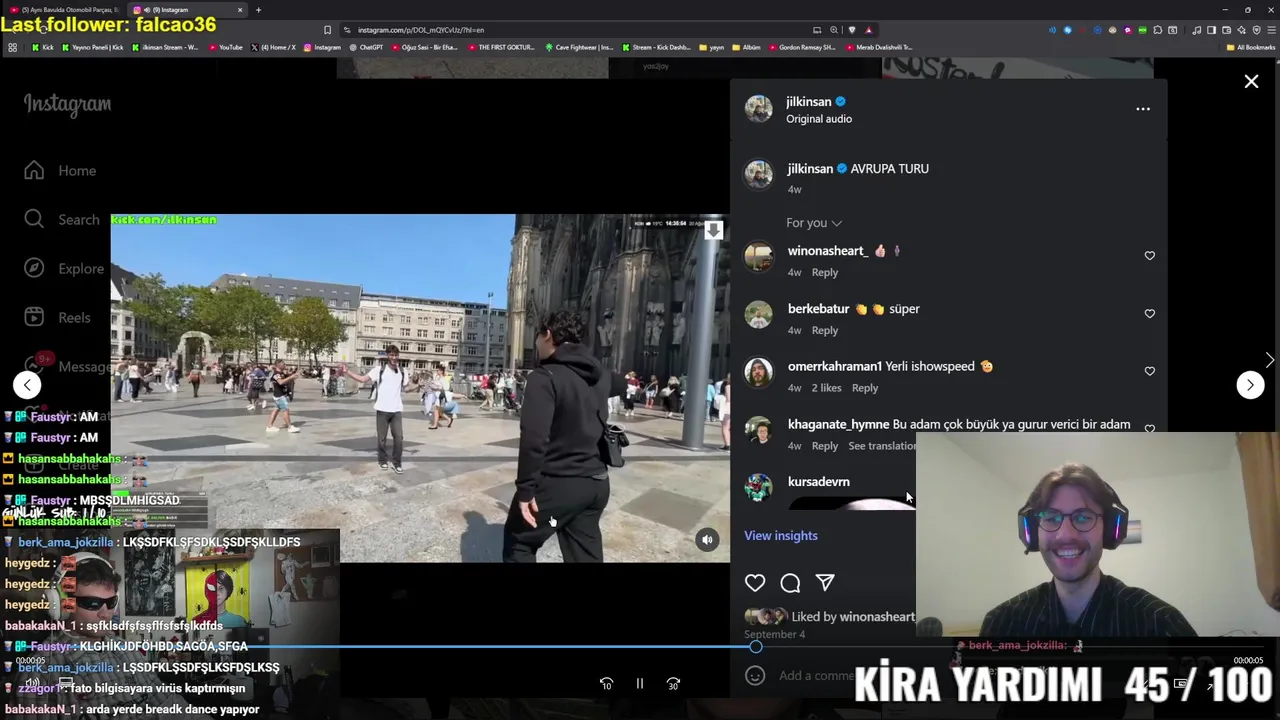Open kursadevrn's profile from the comments

[819, 482]
